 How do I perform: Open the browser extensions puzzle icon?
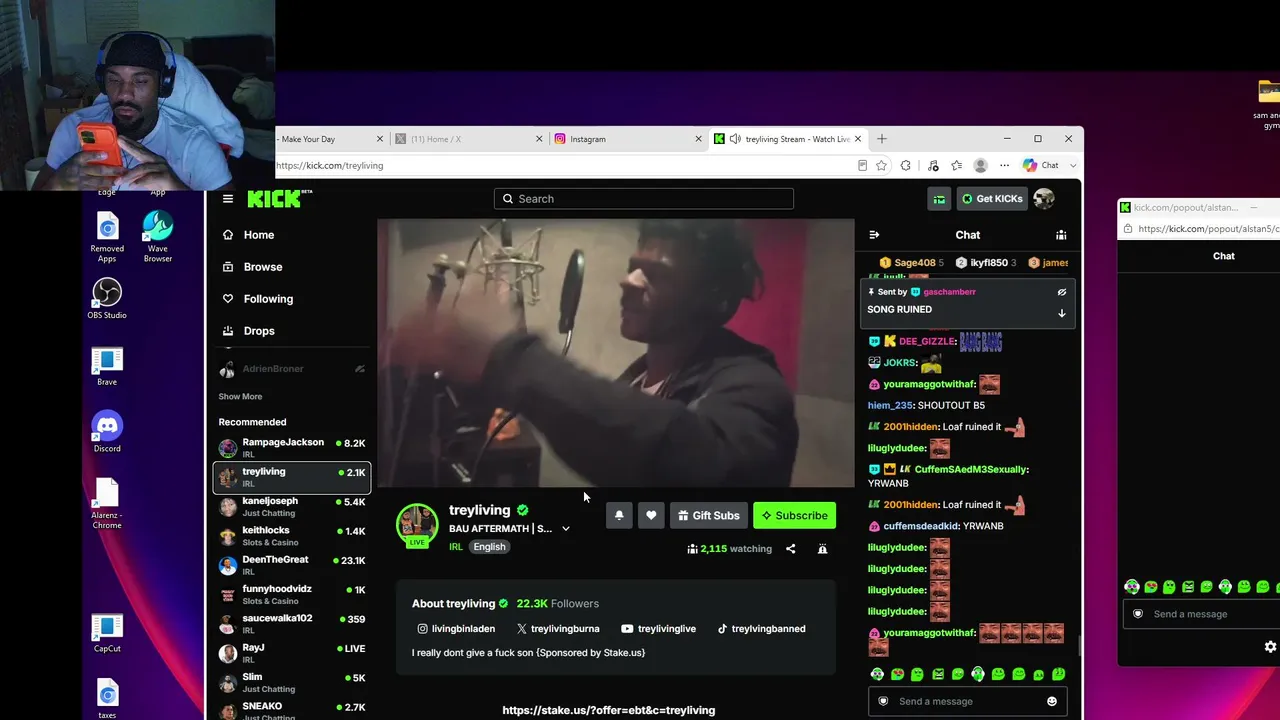(x=905, y=166)
